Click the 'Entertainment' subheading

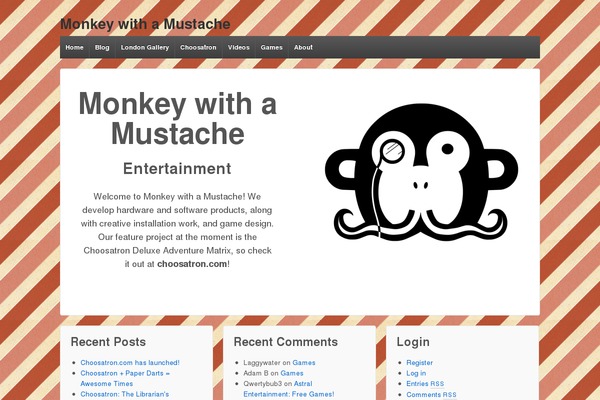click(177, 168)
